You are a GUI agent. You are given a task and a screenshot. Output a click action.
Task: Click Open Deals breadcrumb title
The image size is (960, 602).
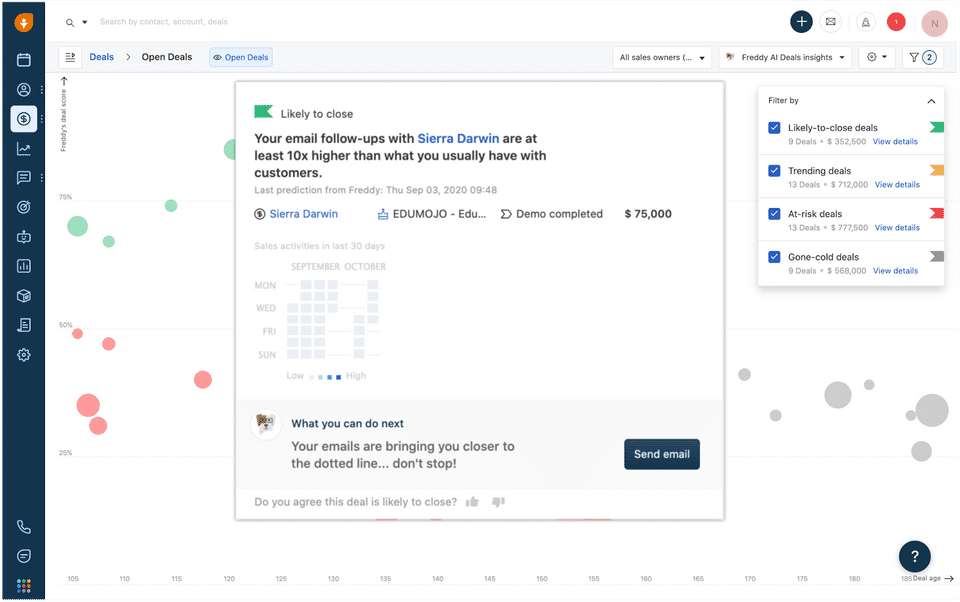click(167, 57)
